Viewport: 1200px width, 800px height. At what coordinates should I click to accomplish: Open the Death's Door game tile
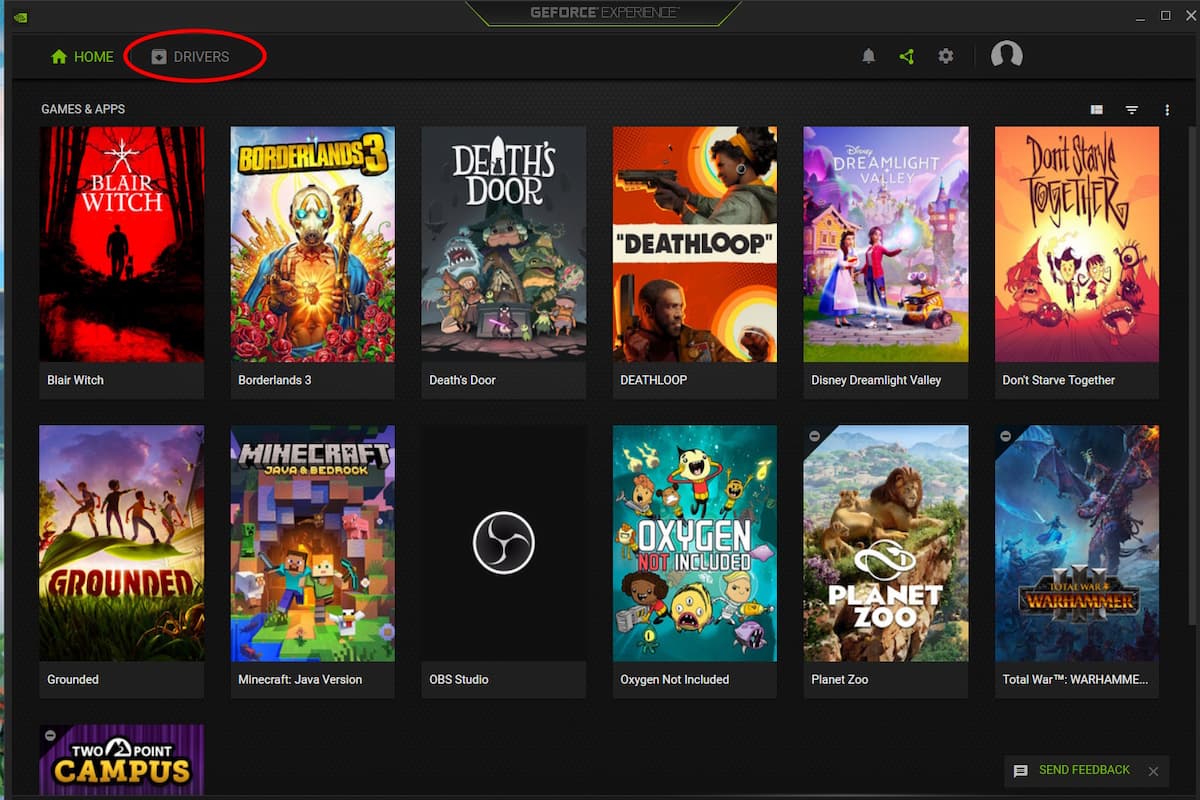click(504, 263)
